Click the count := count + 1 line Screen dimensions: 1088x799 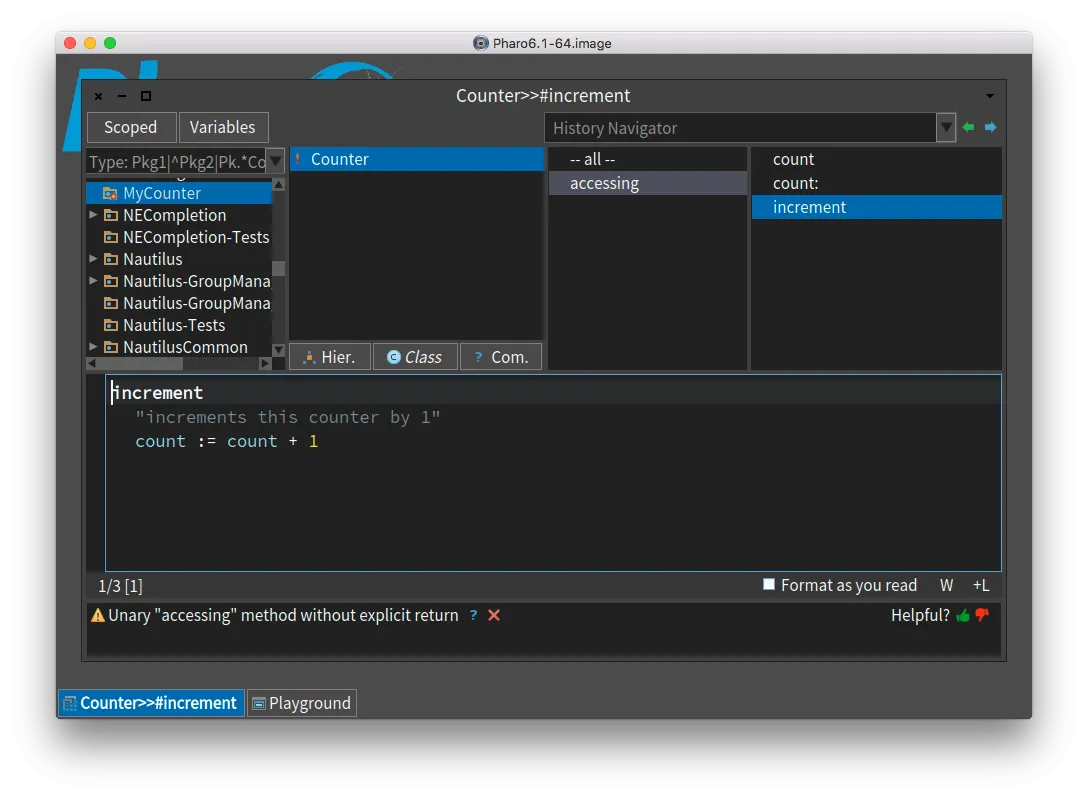[226, 441]
